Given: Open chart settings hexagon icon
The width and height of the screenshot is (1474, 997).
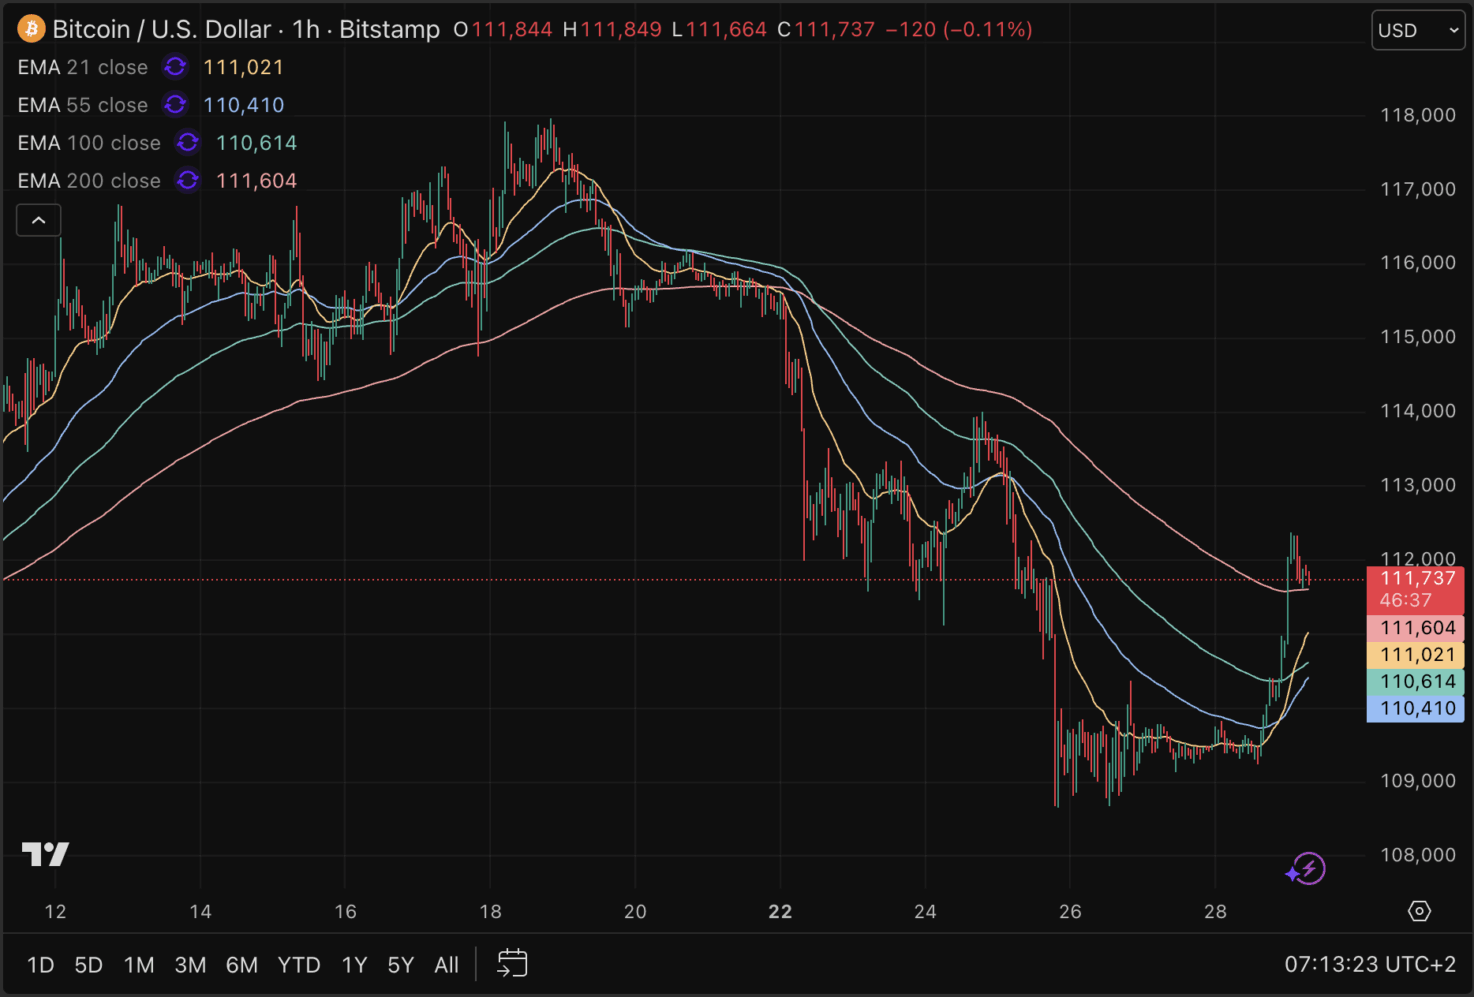Looking at the screenshot, I should click(1419, 911).
